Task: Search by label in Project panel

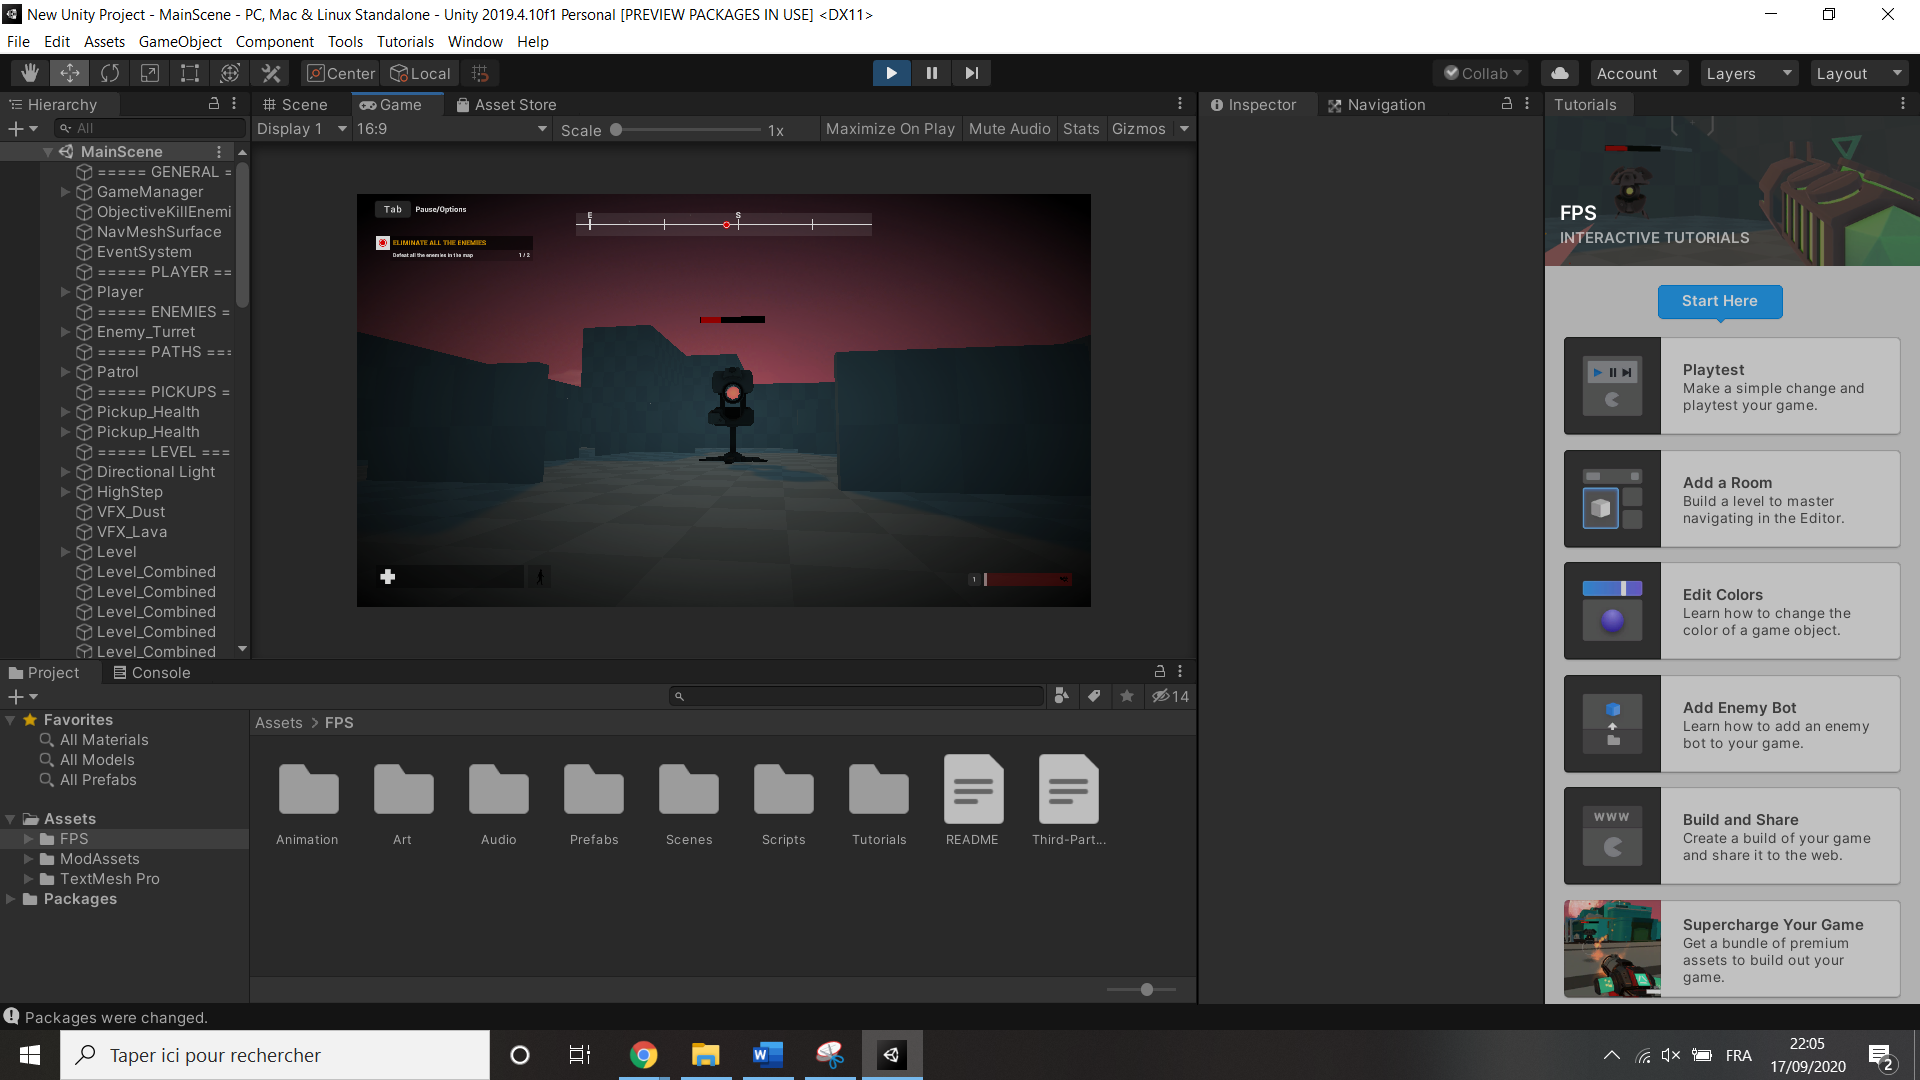Action: [1095, 696]
